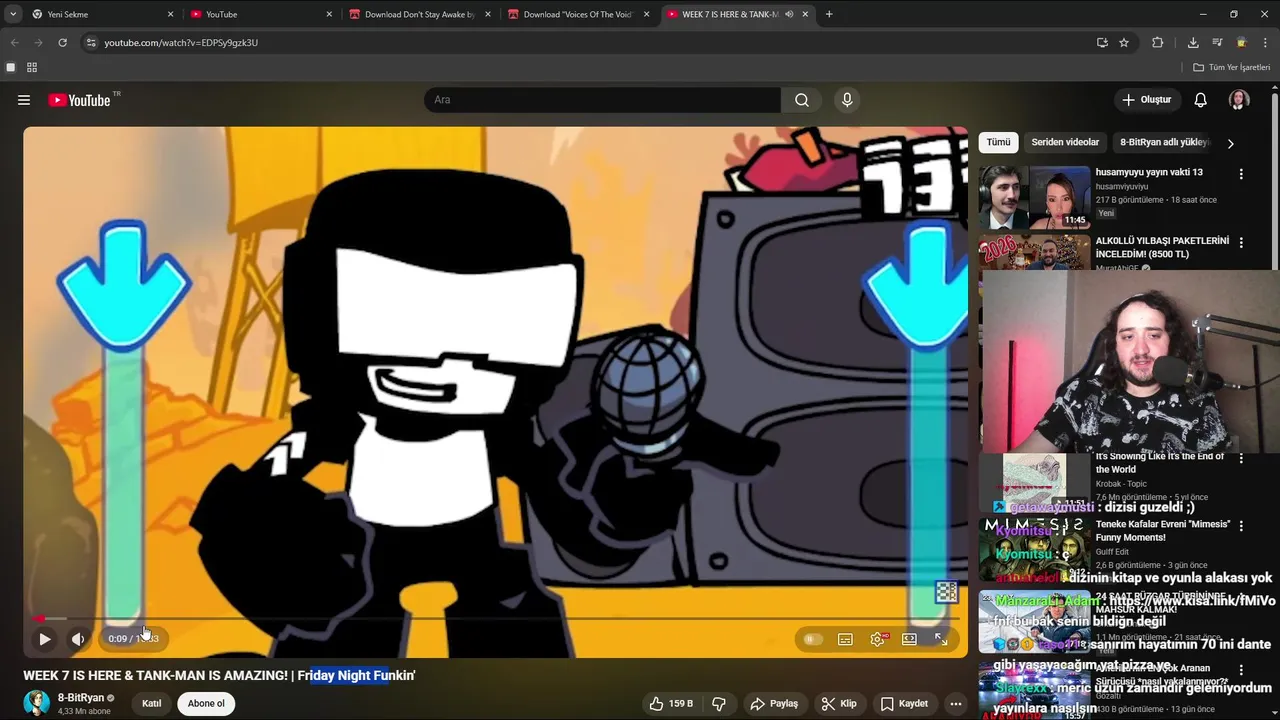Screen dimensions: 1280x720
Task: Select the 8-BitRyan adlı yükleyen chip
Action: pos(1163,143)
